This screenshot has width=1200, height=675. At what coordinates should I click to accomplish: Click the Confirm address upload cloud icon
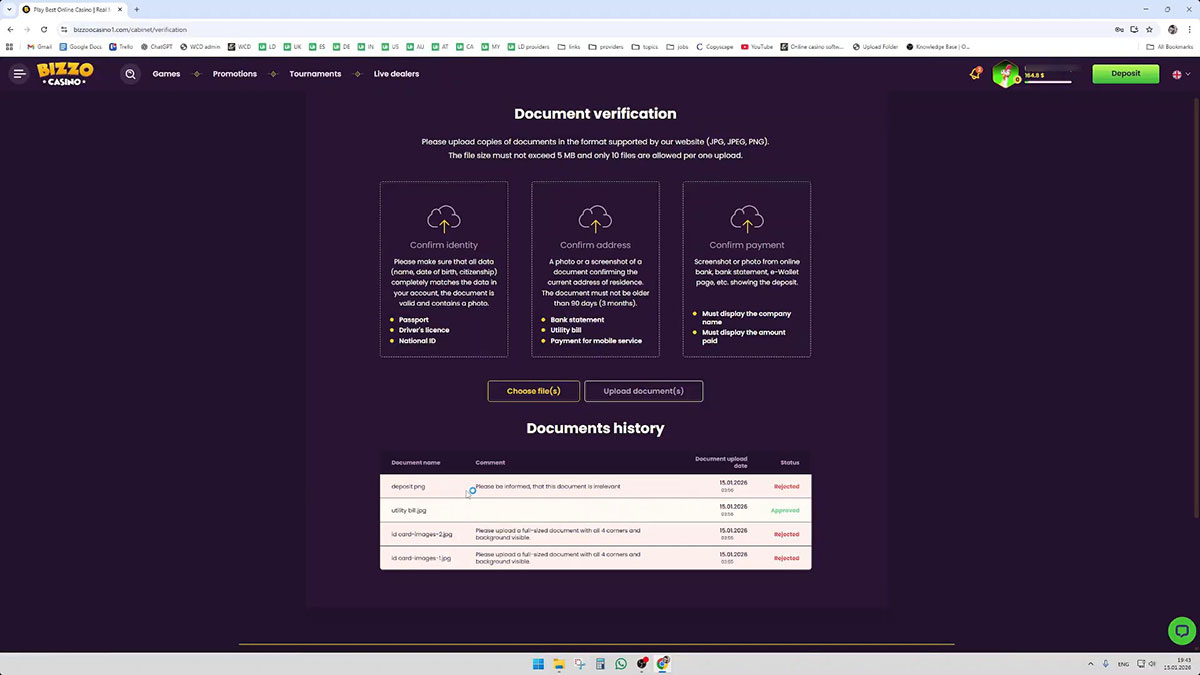tap(595, 218)
